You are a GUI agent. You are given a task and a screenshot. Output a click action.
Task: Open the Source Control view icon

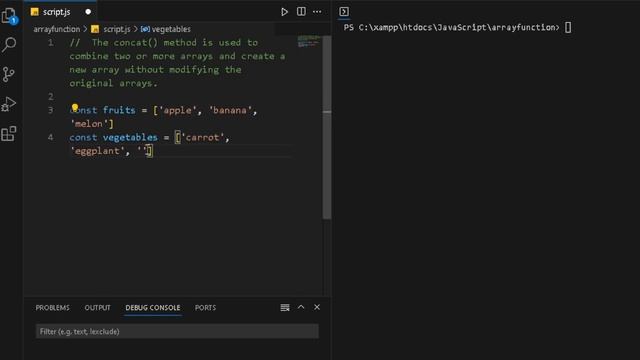(9, 74)
